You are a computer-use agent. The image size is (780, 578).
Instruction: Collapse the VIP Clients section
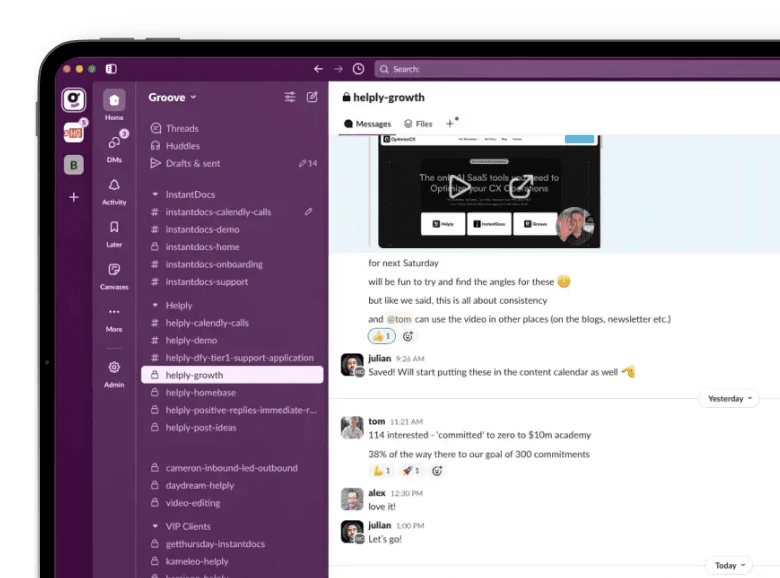pos(155,526)
